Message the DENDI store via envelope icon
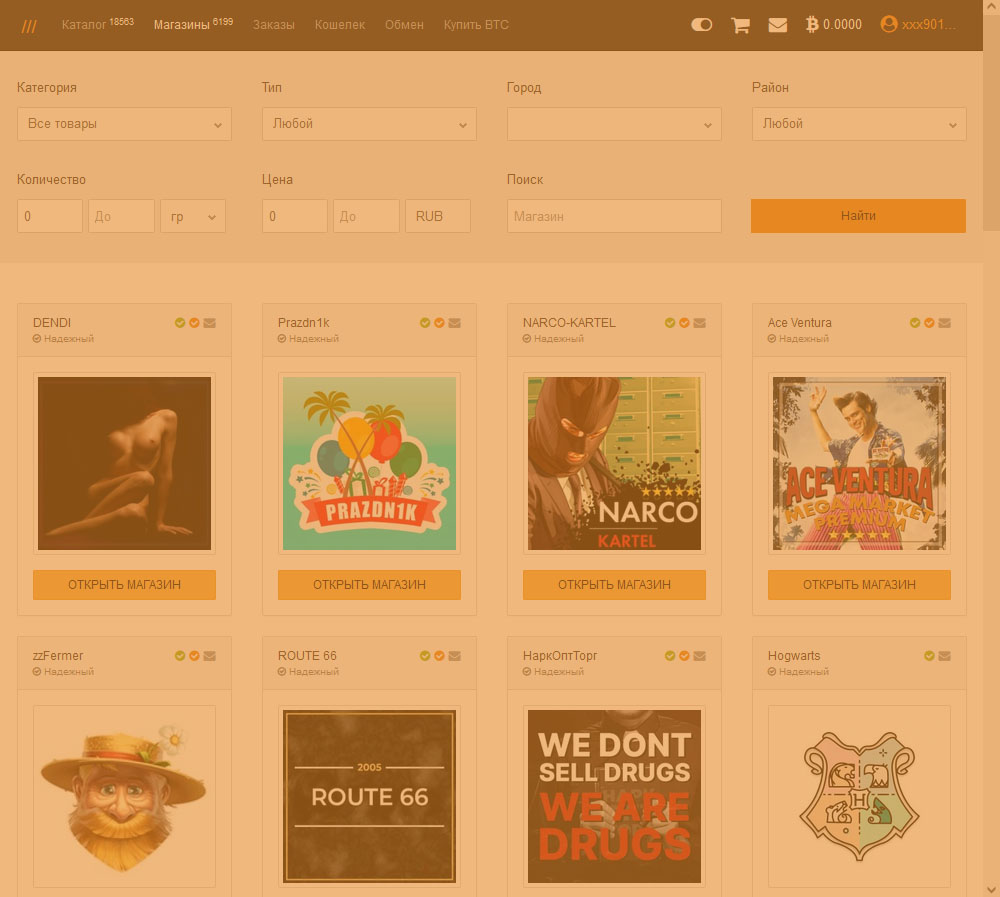The image size is (1000, 897). click(209, 323)
